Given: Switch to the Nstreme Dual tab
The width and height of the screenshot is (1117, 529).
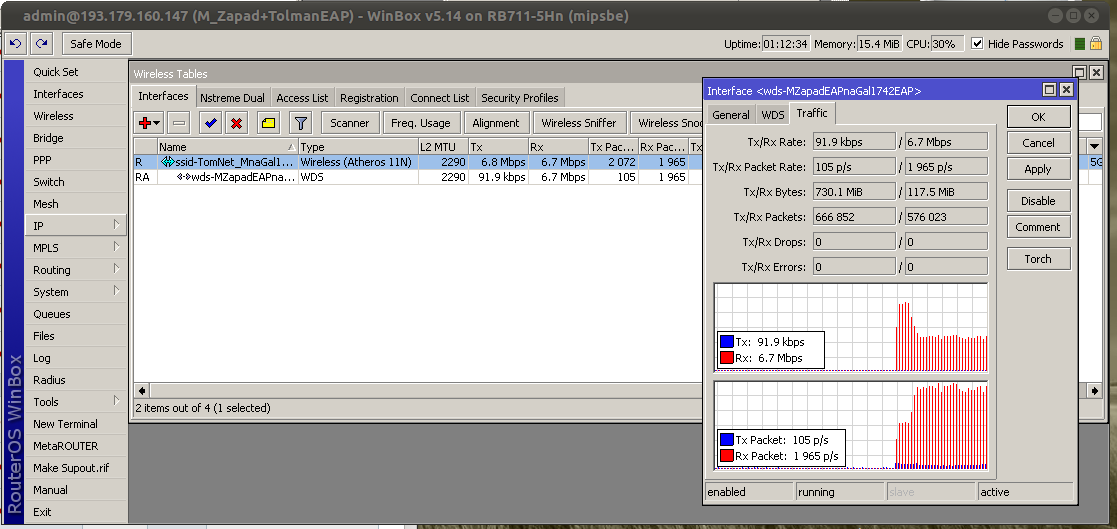Looking at the screenshot, I should [x=232, y=98].
